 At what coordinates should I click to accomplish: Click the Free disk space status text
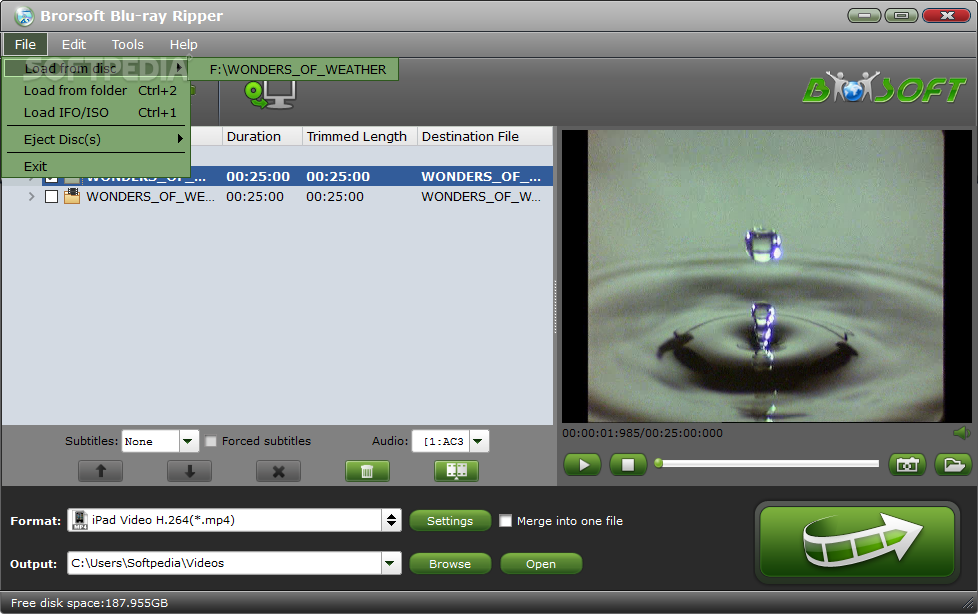(x=89, y=603)
